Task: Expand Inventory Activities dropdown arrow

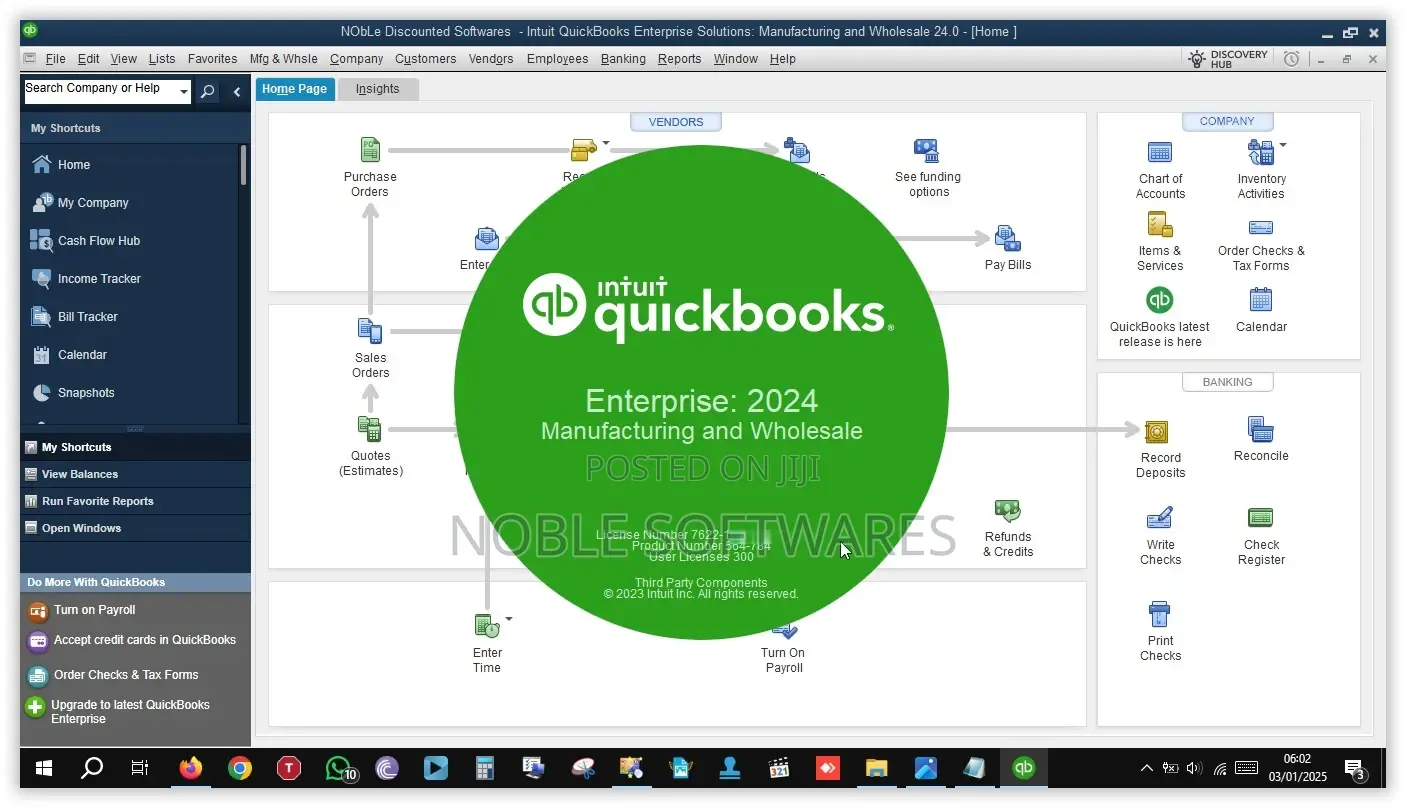Action: (x=1283, y=145)
